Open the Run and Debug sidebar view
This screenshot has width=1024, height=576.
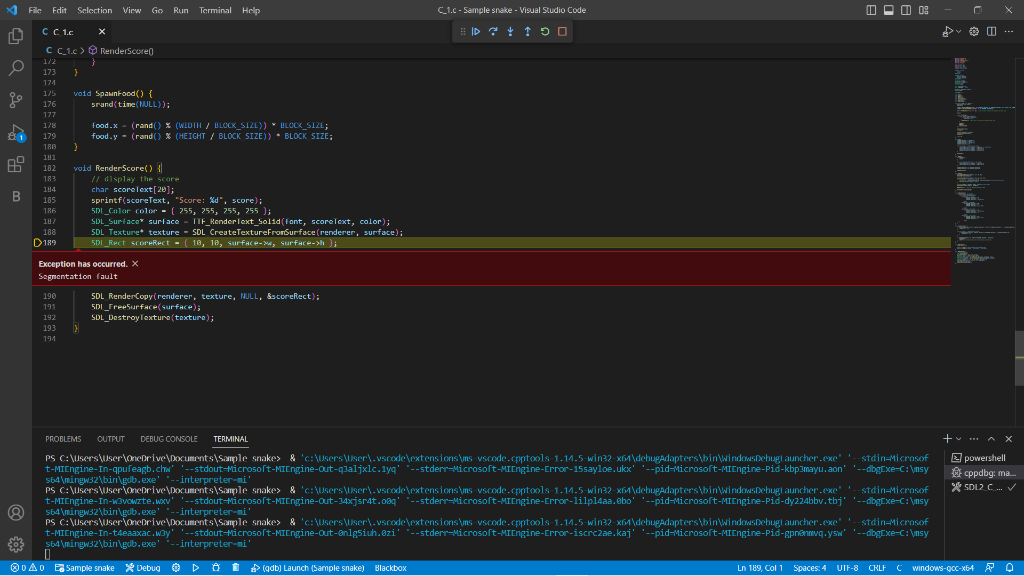(16, 132)
